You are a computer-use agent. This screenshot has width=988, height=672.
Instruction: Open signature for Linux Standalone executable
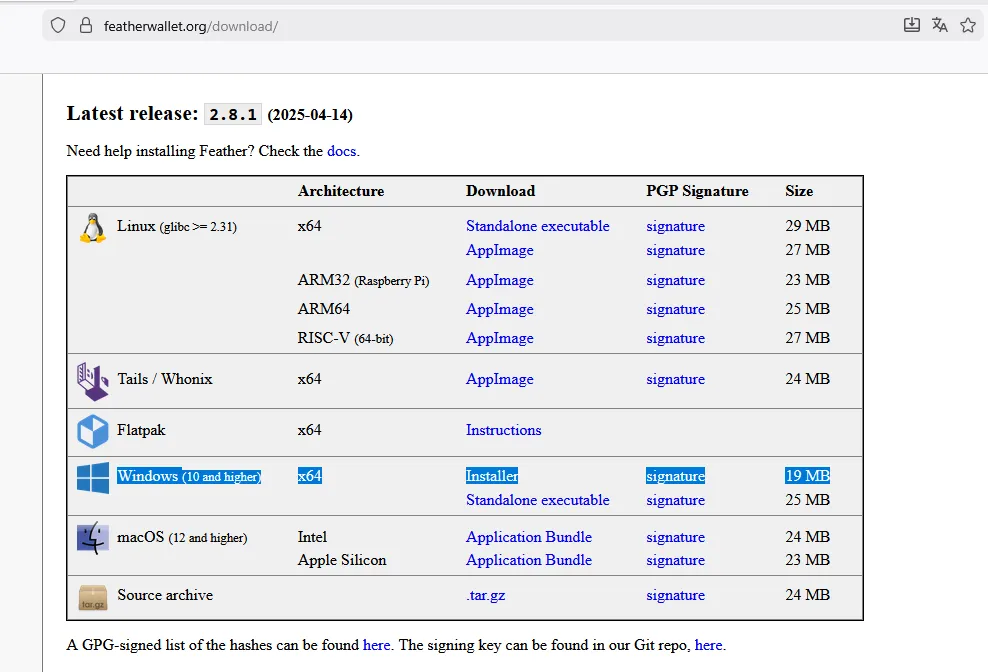pyautogui.click(x=675, y=226)
